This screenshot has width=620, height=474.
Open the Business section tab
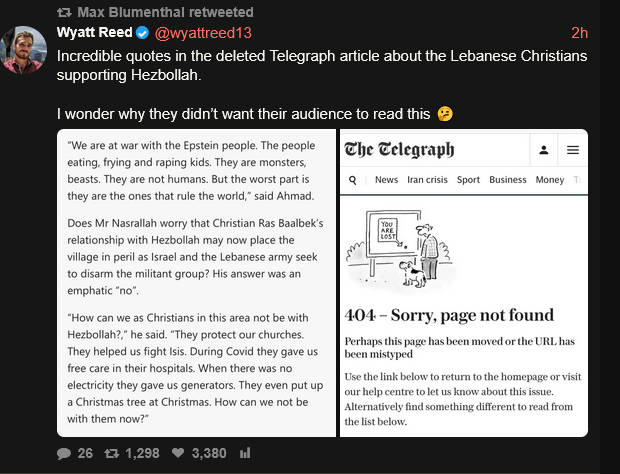pos(508,179)
